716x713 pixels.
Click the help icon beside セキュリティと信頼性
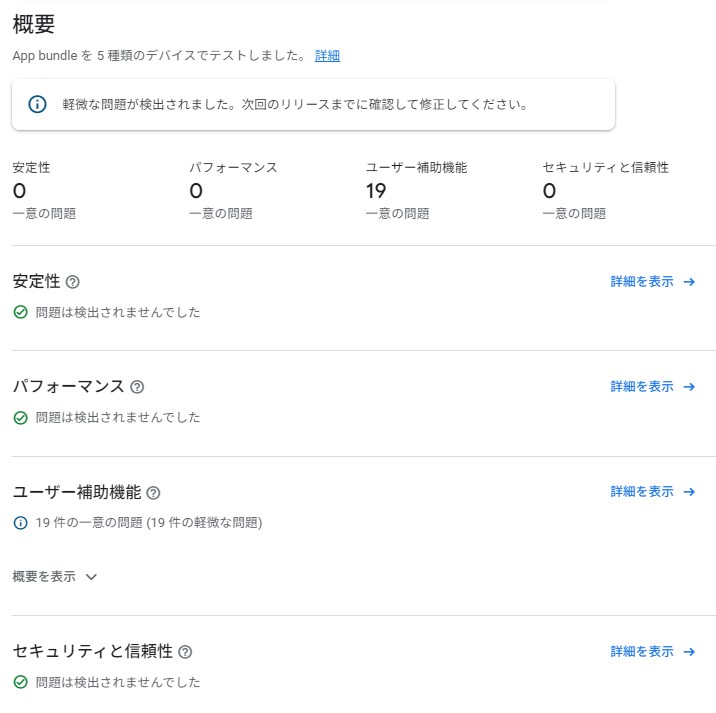pos(185,652)
